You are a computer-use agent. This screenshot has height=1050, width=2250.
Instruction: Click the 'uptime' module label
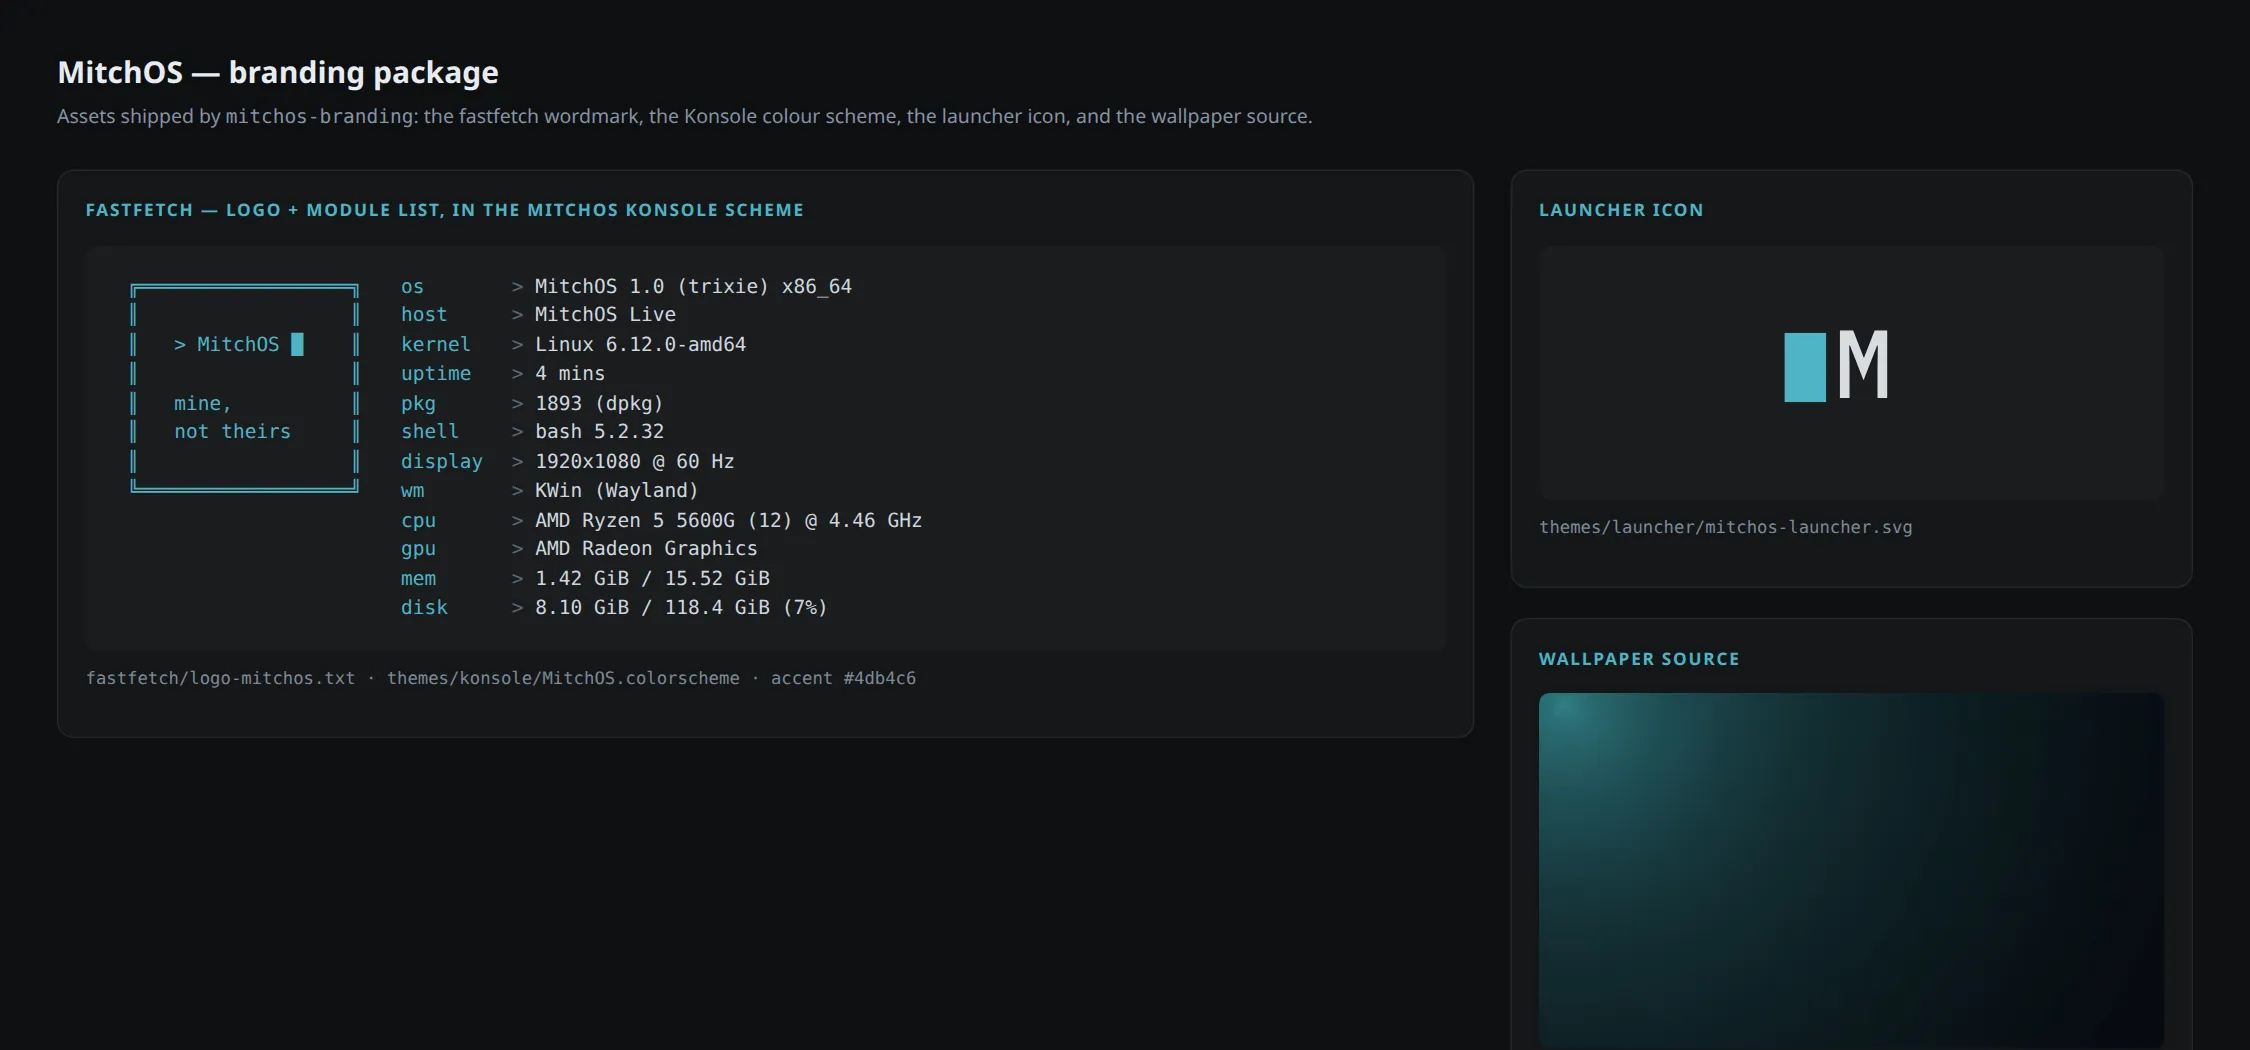coord(436,374)
